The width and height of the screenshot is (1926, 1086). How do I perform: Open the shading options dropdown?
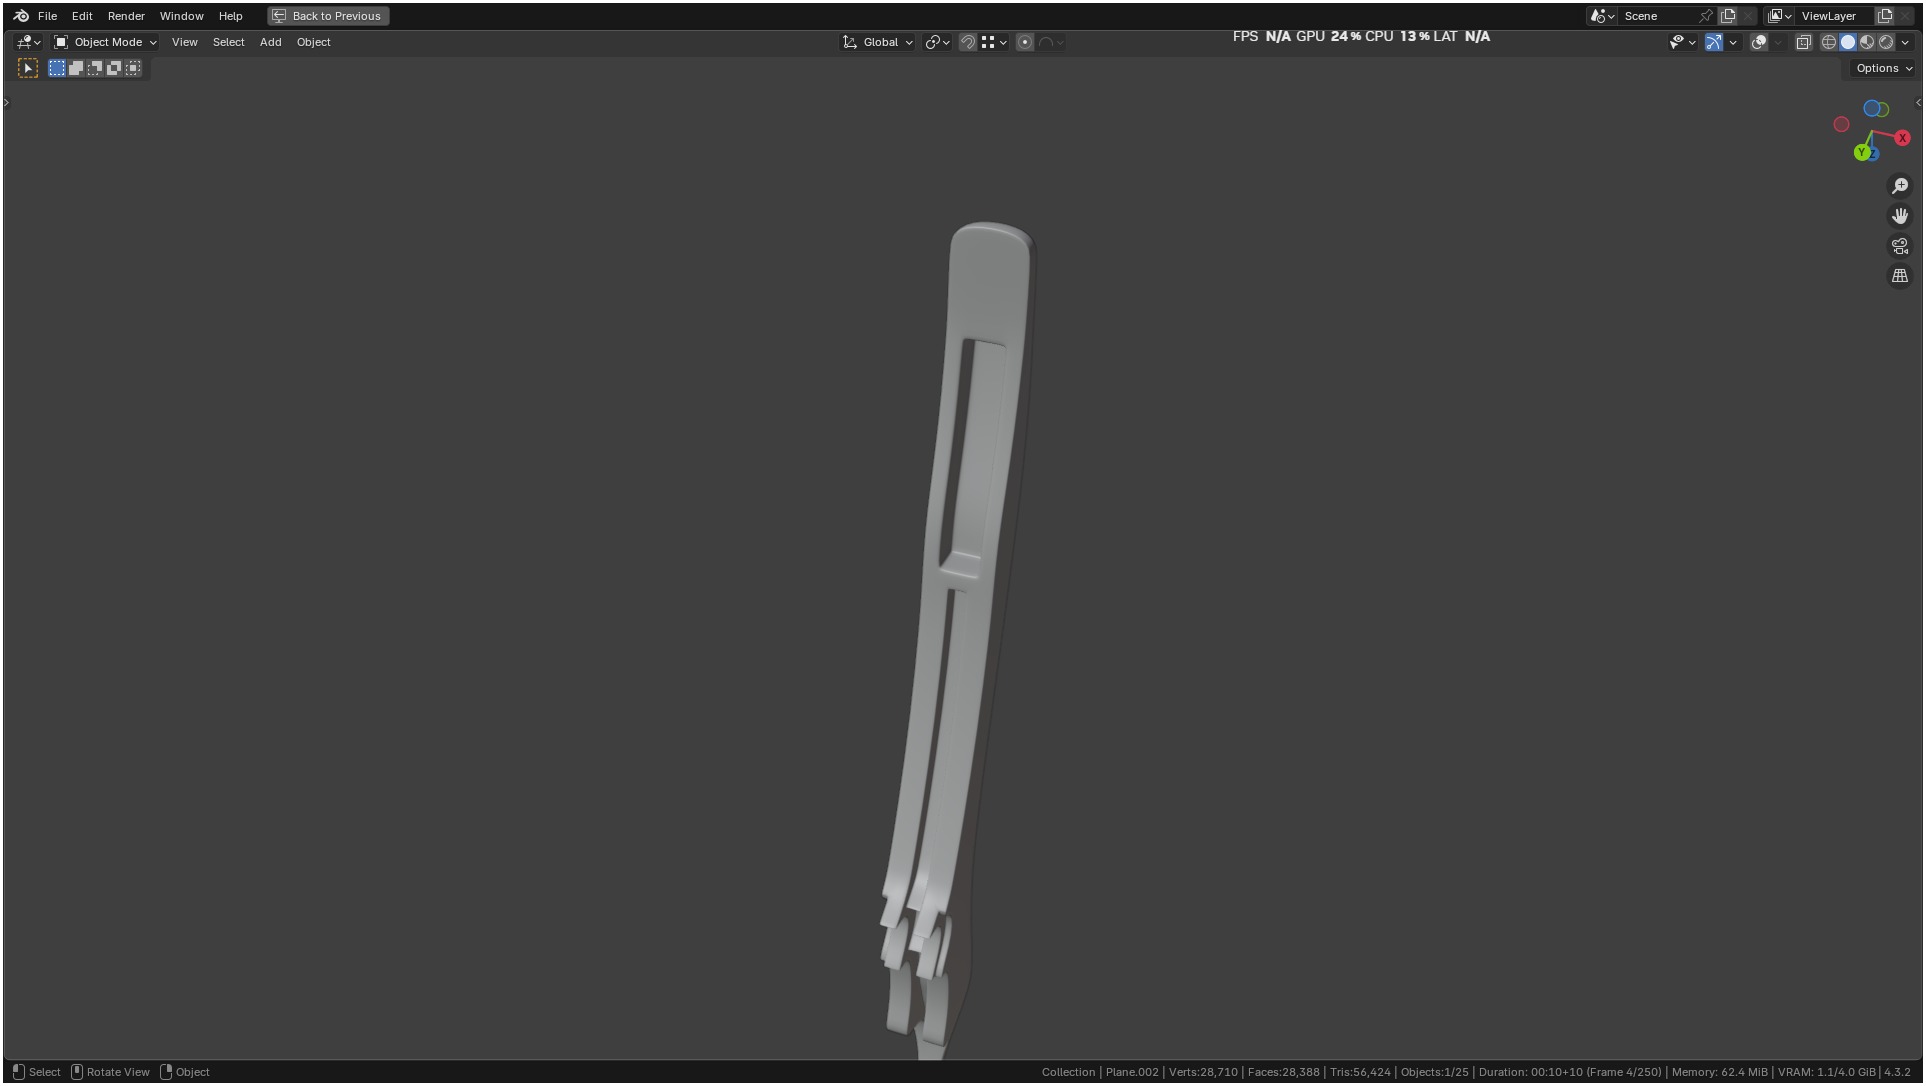(1905, 42)
